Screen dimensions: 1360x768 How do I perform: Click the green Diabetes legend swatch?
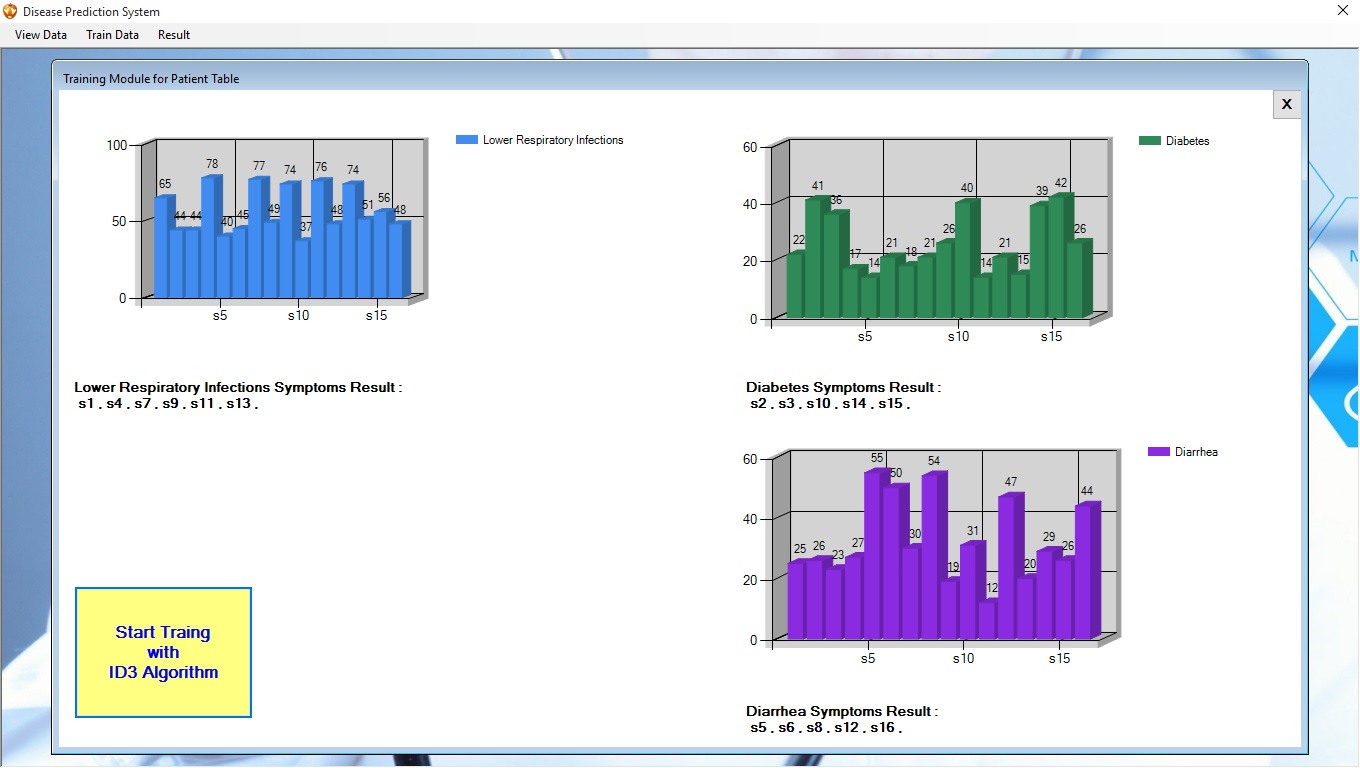point(1149,141)
